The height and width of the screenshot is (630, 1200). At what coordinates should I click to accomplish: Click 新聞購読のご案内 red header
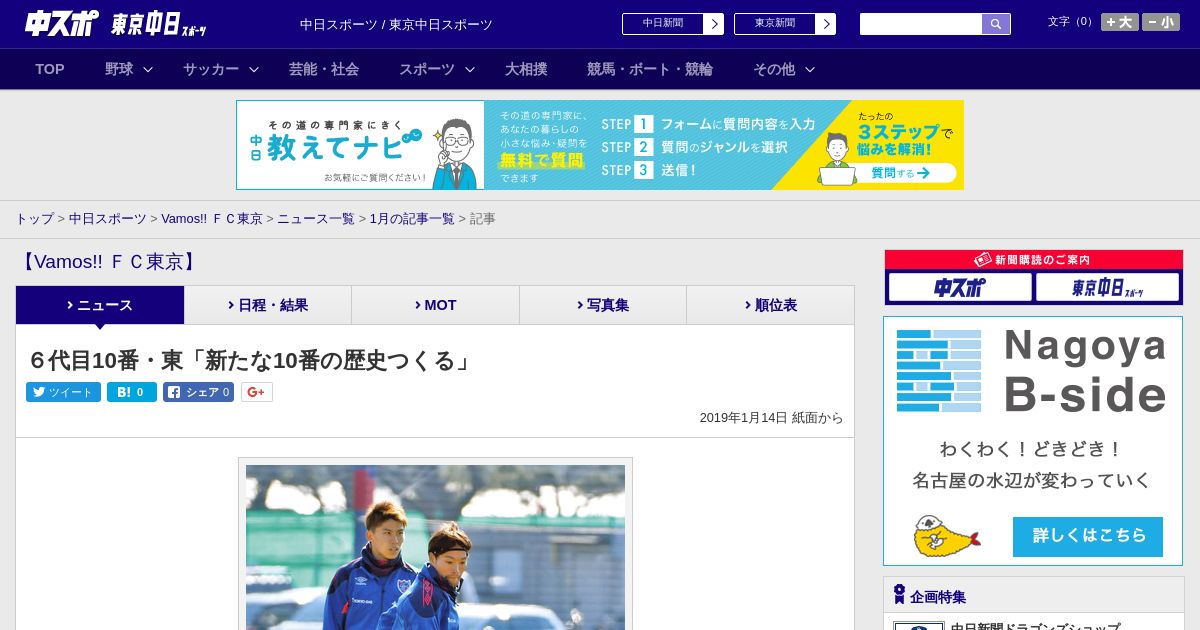coord(1034,260)
